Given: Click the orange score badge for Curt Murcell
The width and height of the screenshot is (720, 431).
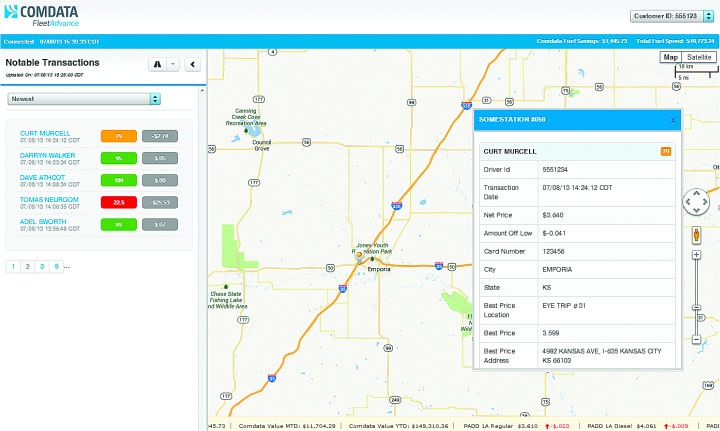Looking at the screenshot, I should coord(119,136).
